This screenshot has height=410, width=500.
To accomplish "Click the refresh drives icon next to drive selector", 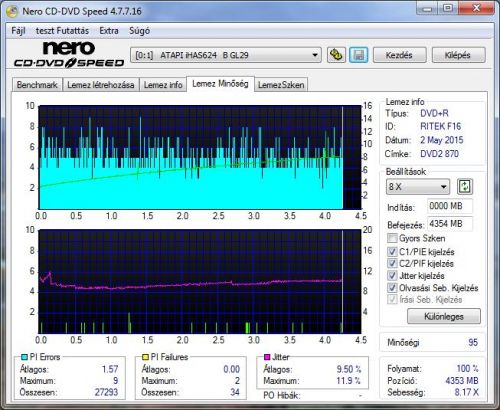I will point(336,55).
